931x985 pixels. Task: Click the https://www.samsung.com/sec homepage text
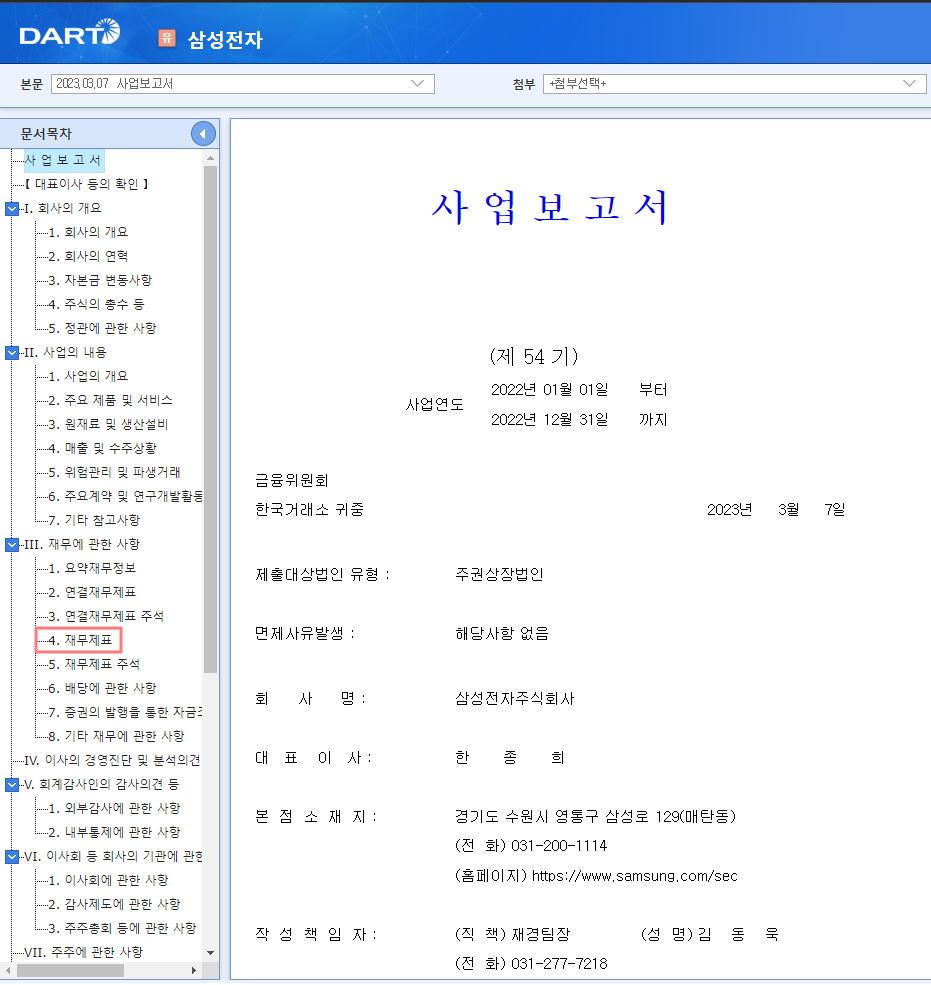pos(634,876)
